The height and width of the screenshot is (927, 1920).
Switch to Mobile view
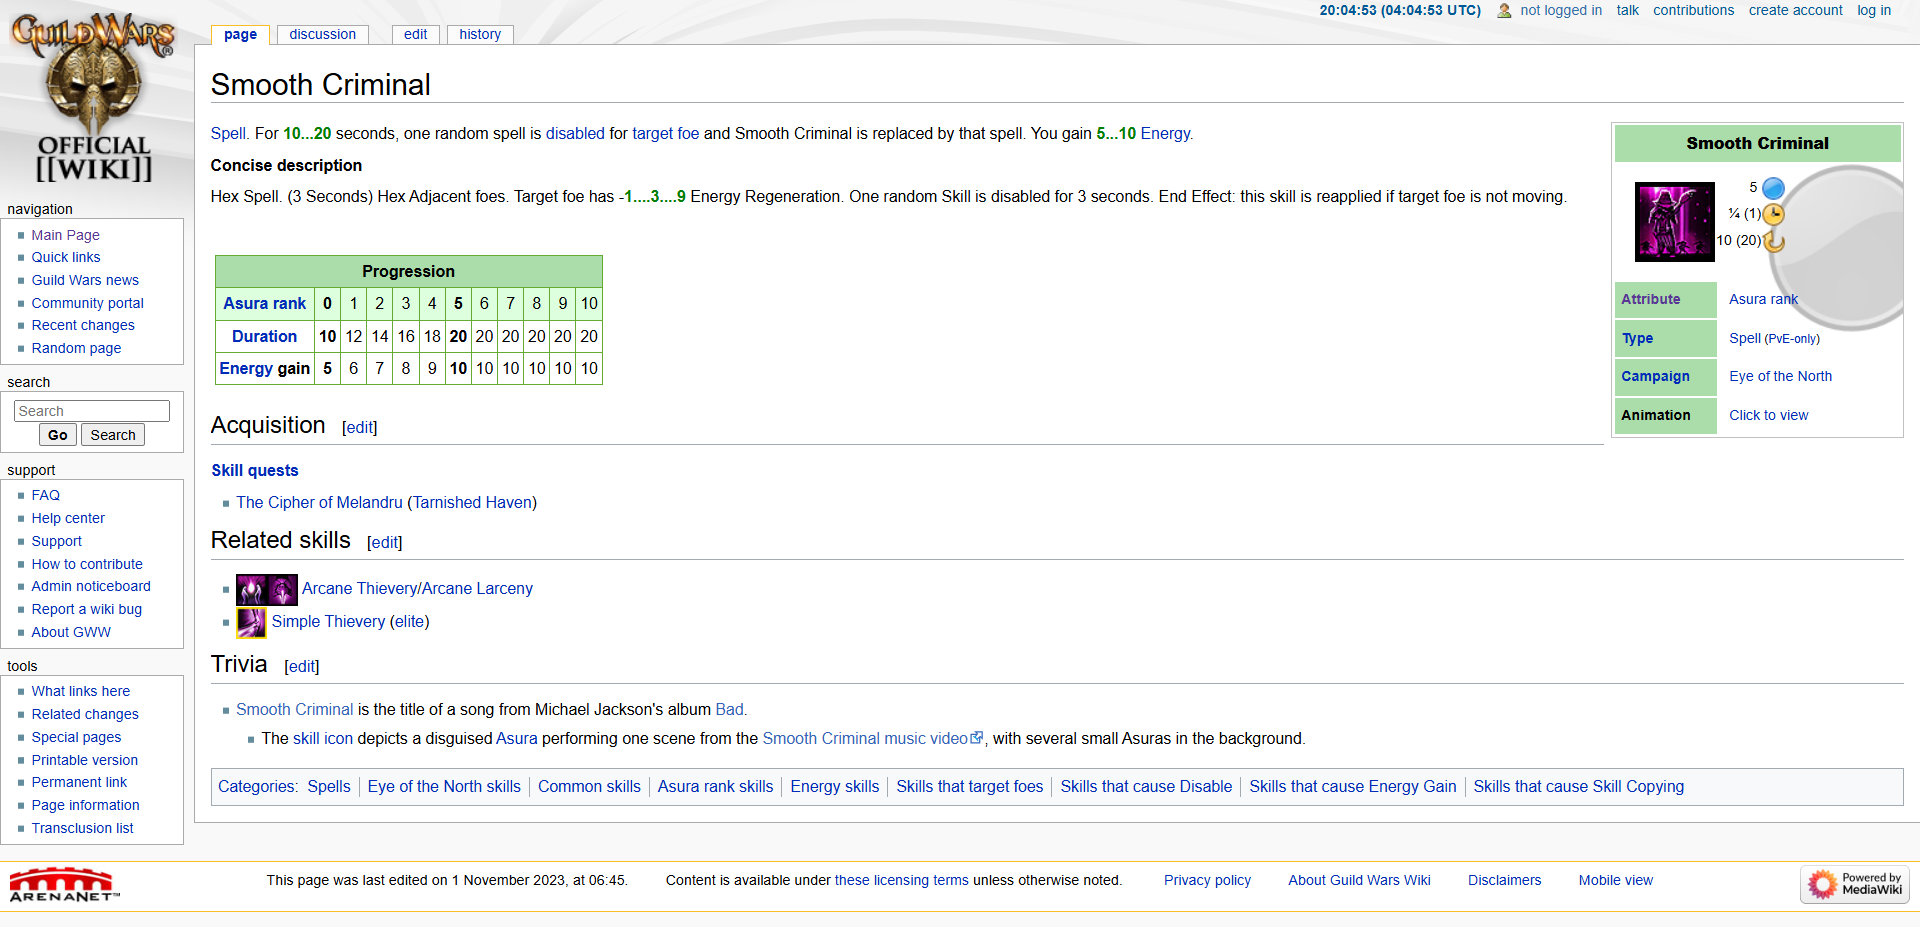[x=1615, y=880]
